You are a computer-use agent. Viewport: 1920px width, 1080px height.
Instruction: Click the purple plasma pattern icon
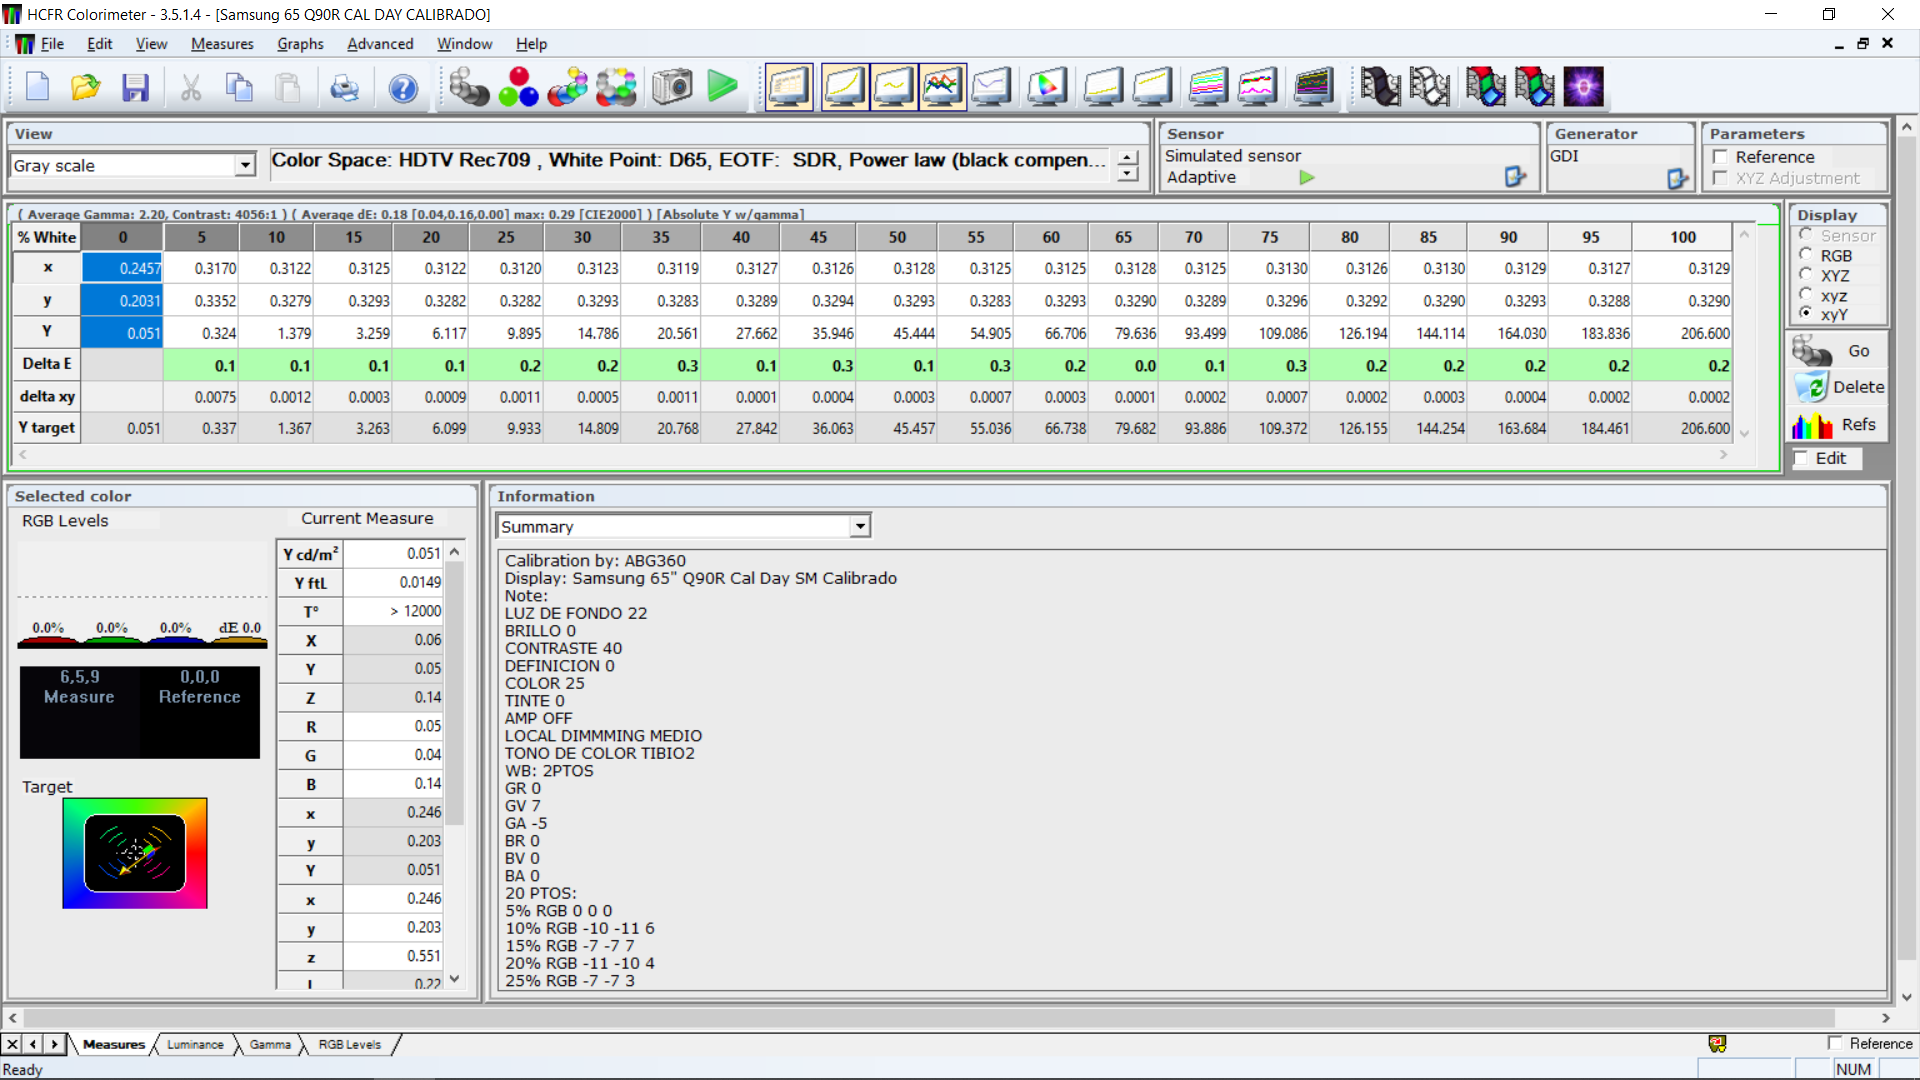point(1583,88)
